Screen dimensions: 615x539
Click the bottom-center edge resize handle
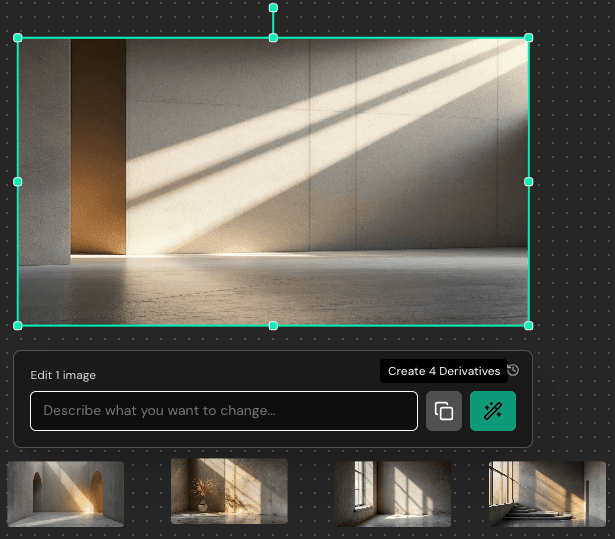pyautogui.click(x=273, y=325)
